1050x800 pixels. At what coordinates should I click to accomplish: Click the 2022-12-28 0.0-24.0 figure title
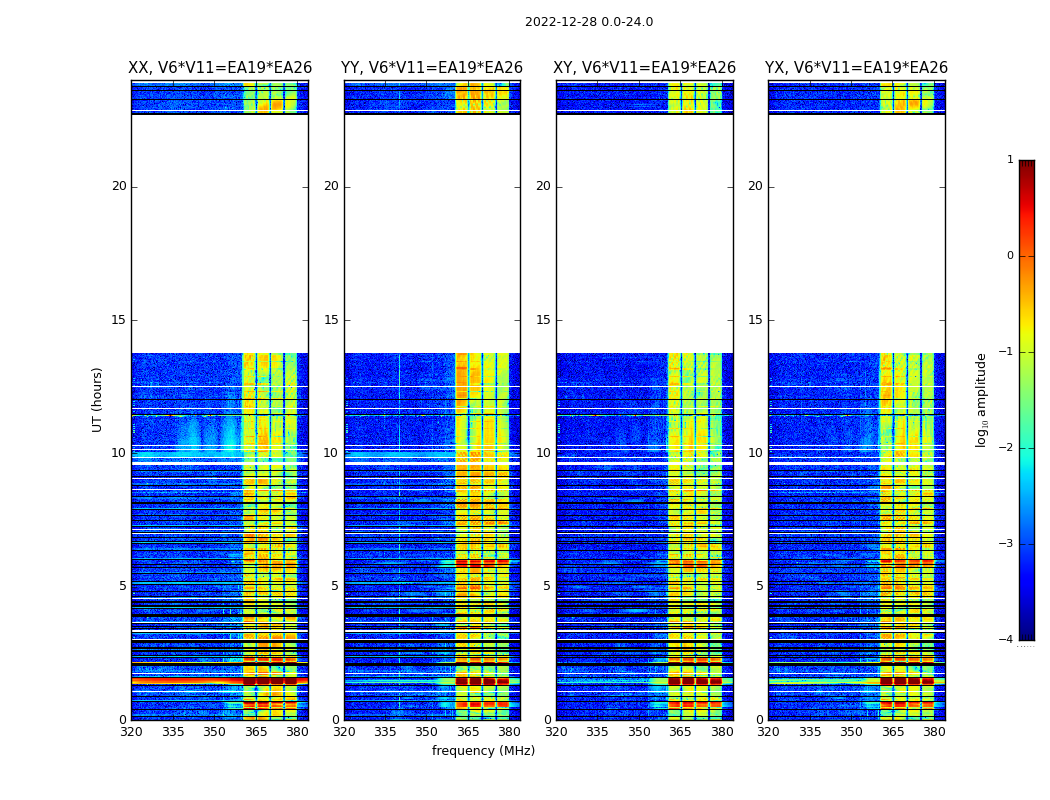pyautogui.click(x=589, y=22)
